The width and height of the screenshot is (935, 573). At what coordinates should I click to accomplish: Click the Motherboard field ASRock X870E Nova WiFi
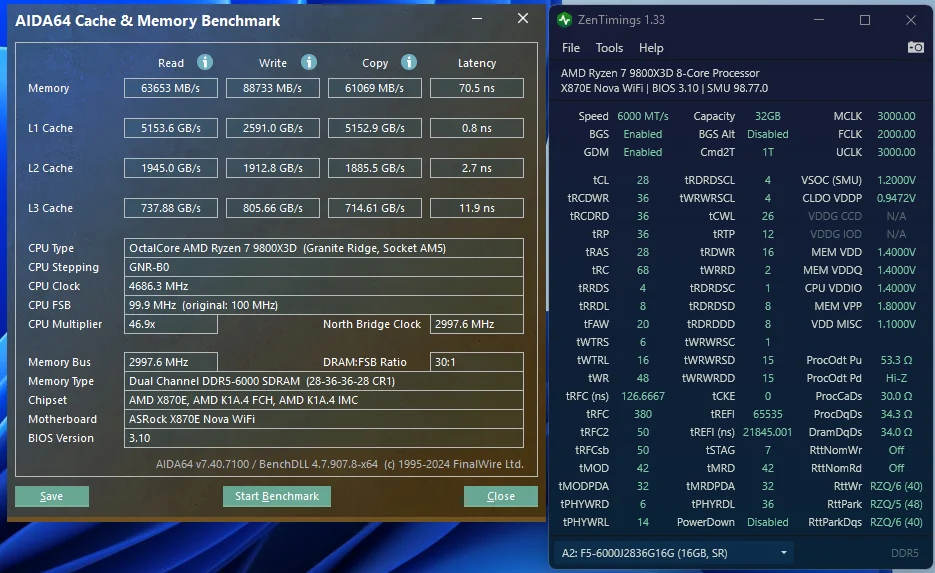324,419
